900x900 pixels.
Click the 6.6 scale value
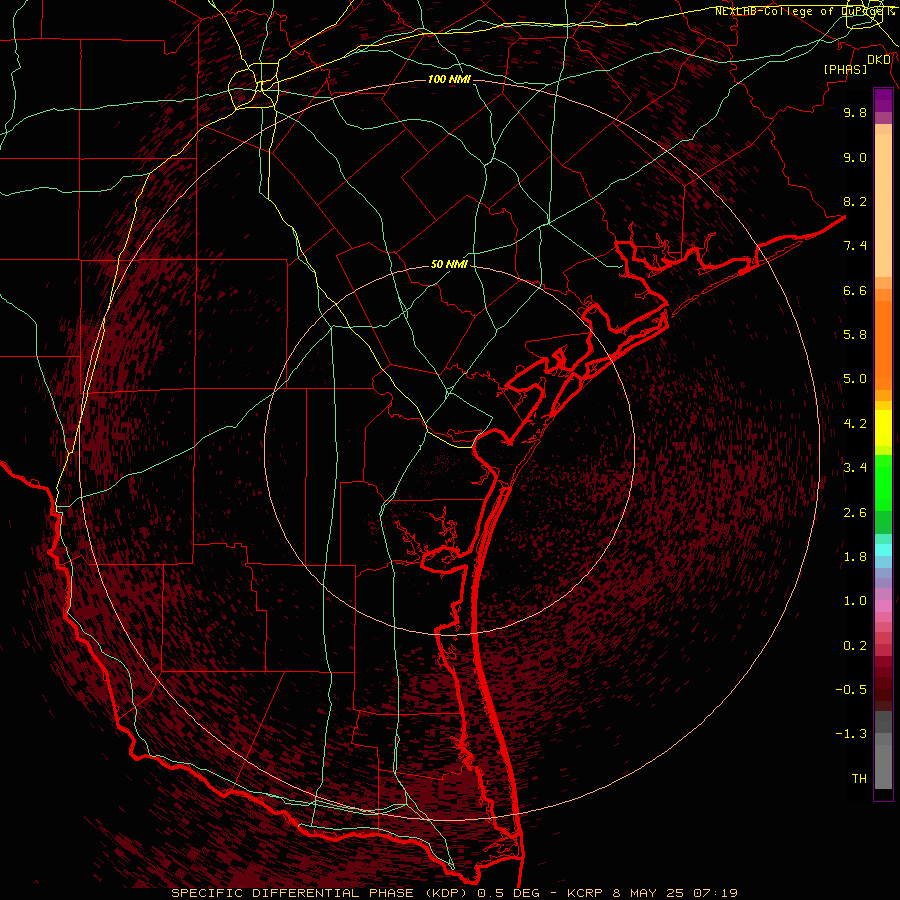click(x=855, y=290)
